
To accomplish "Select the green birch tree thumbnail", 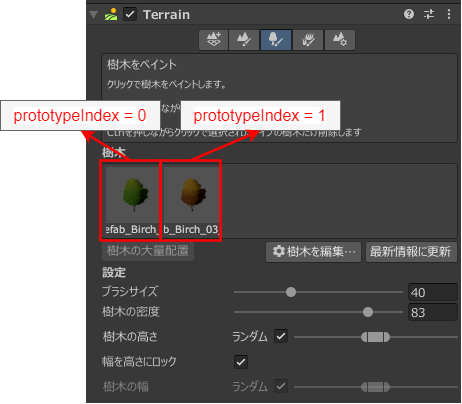I will coord(132,195).
